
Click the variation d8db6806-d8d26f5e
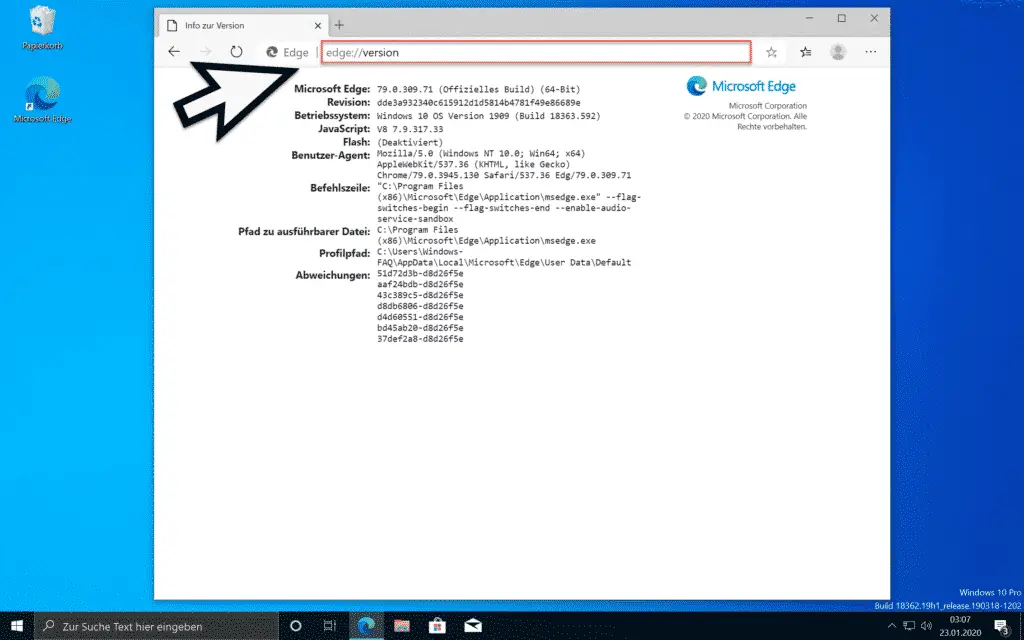point(420,306)
